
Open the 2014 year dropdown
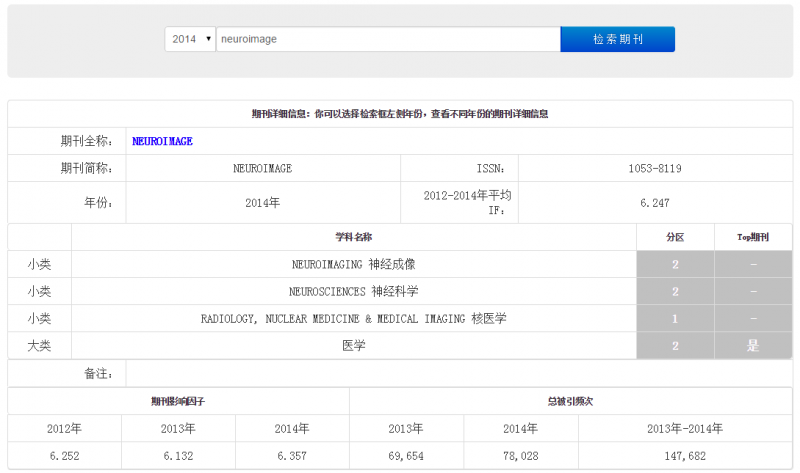point(190,39)
